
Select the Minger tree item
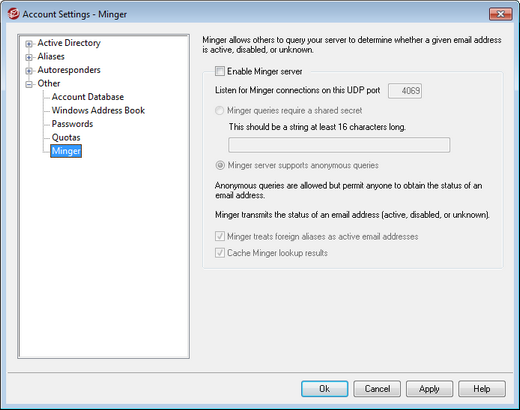pos(66,151)
